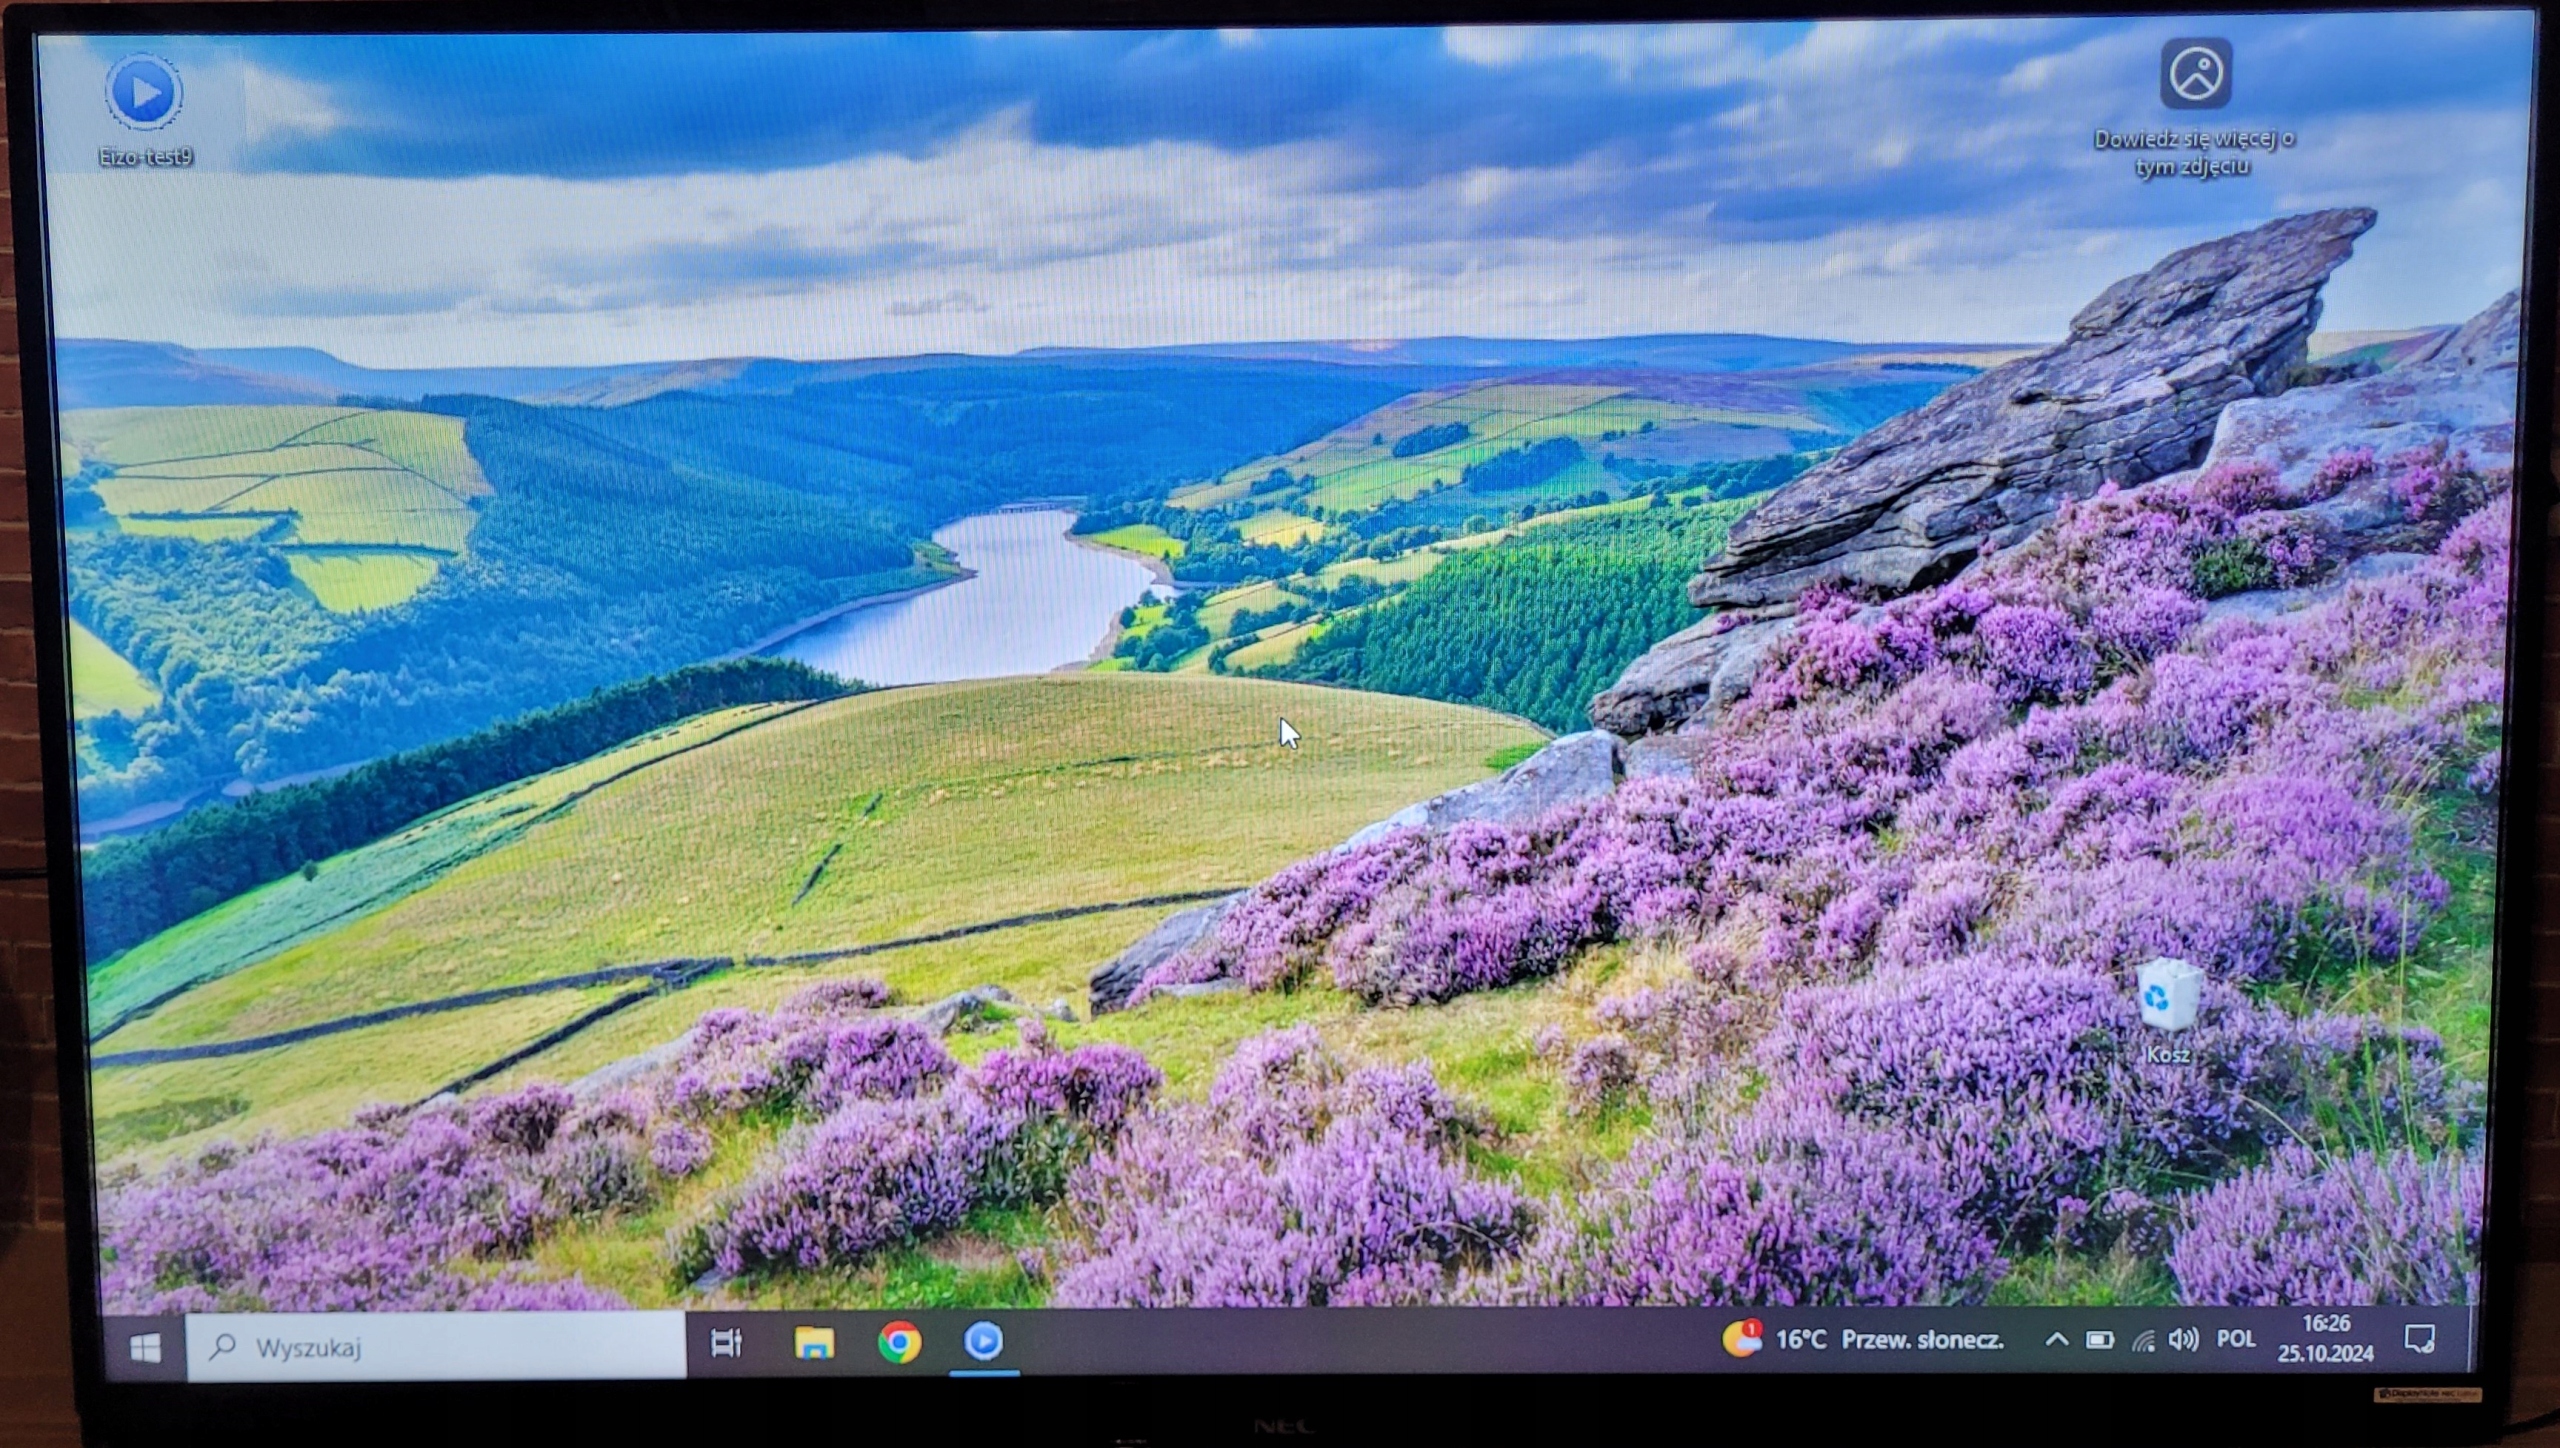2560x1448 pixels.
Task: Click the magnifier icon in search box
Action: click(x=222, y=1347)
